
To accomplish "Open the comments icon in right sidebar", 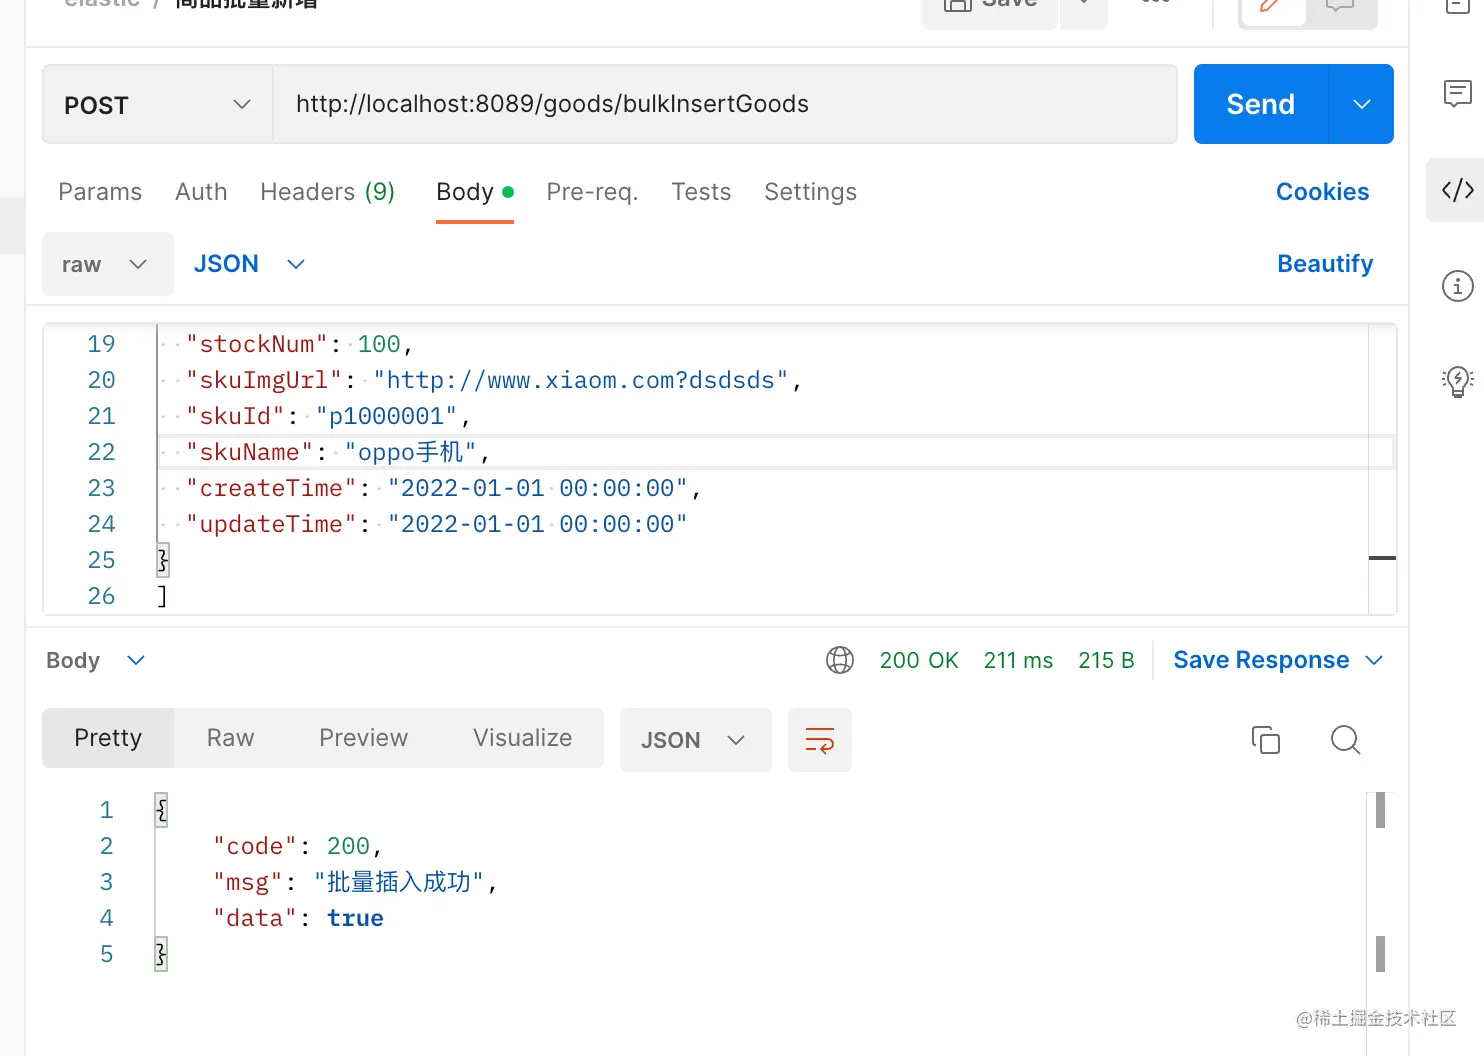I will (1457, 94).
